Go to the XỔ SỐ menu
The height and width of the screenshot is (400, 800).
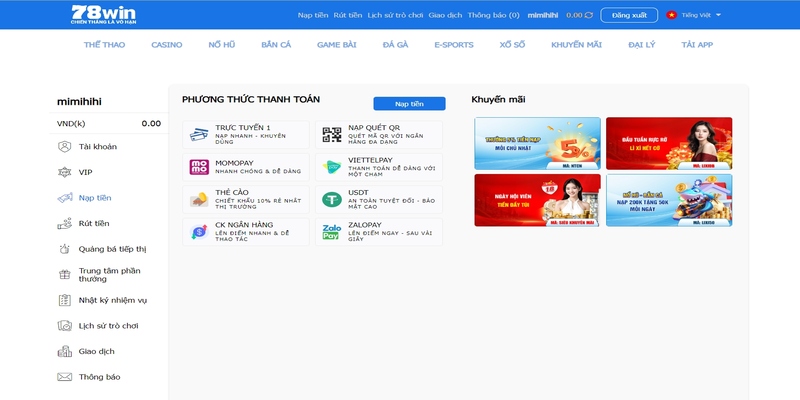(513, 46)
